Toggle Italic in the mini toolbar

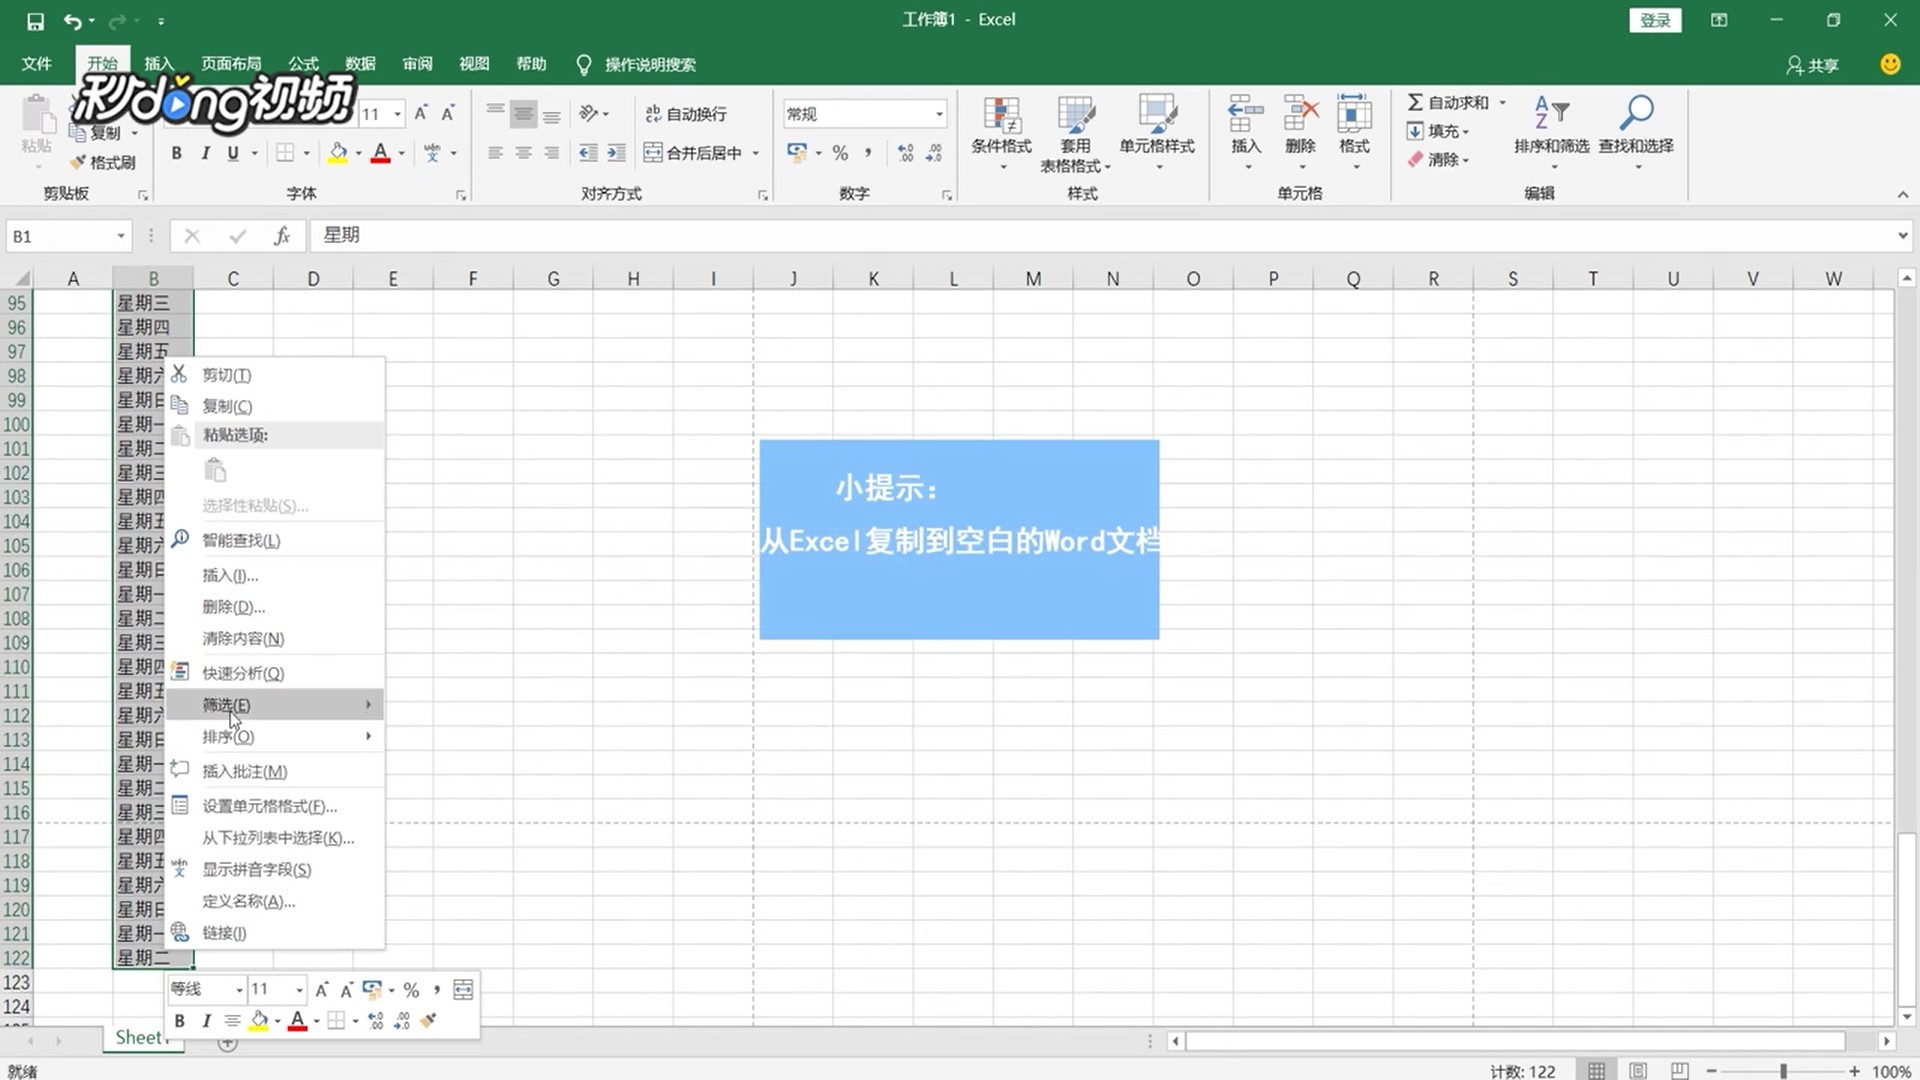pyautogui.click(x=206, y=1021)
